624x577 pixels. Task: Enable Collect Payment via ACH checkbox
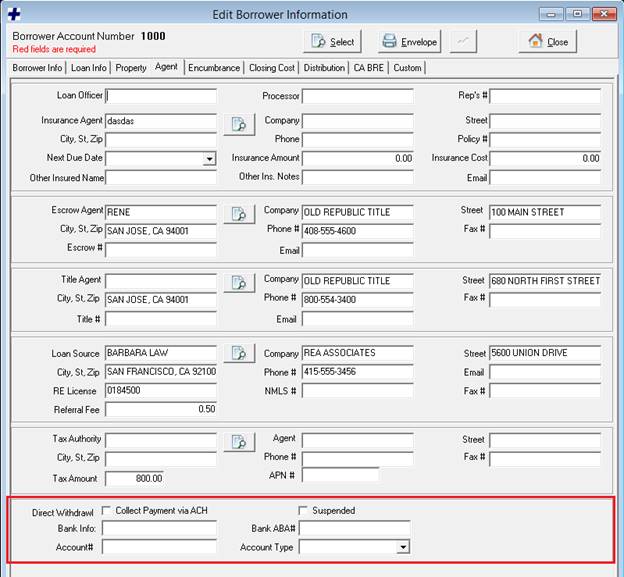click(x=107, y=511)
